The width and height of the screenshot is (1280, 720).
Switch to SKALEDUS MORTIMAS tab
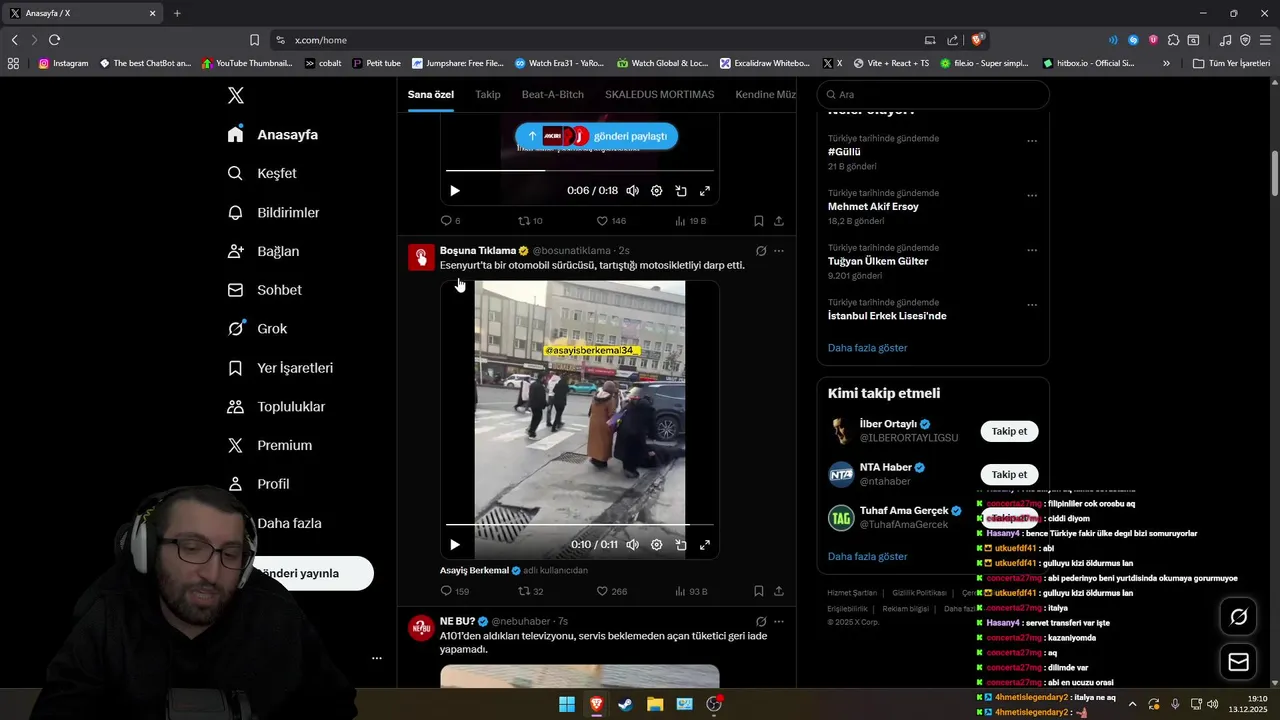click(x=659, y=94)
